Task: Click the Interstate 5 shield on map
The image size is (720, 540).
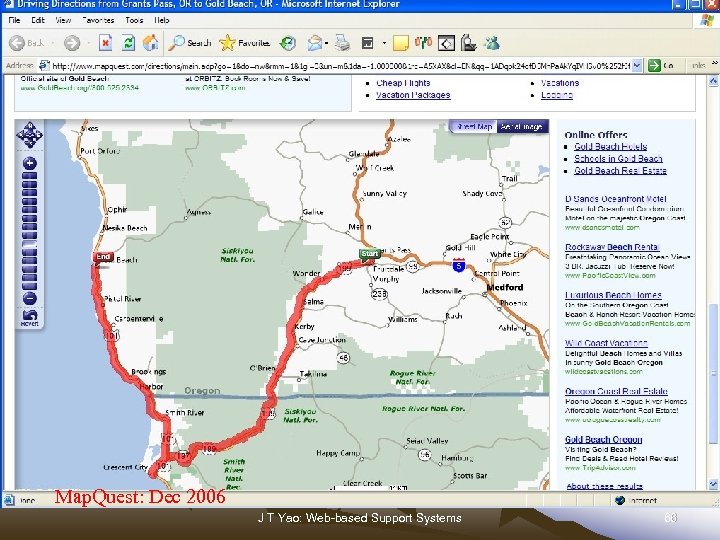Action: 459,264
